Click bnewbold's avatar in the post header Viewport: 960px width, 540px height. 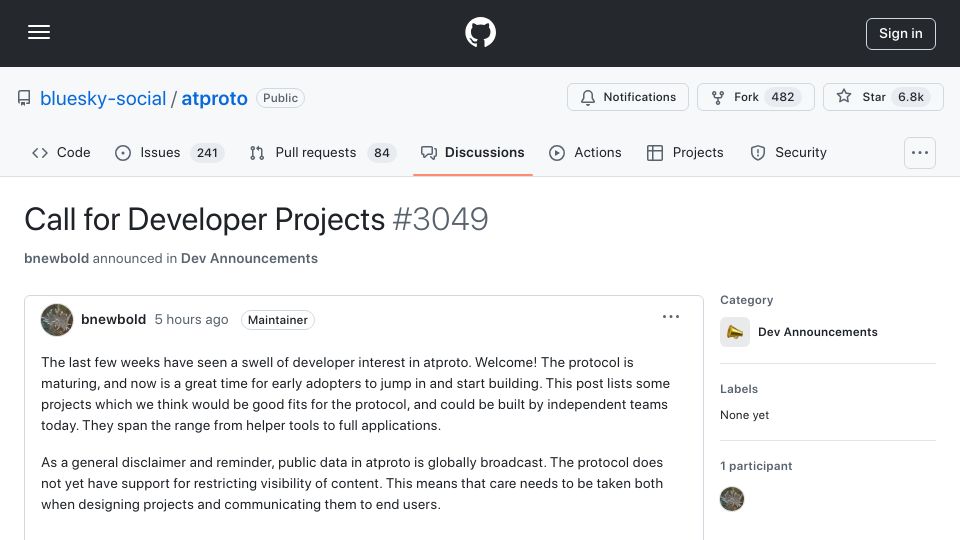point(57,320)
